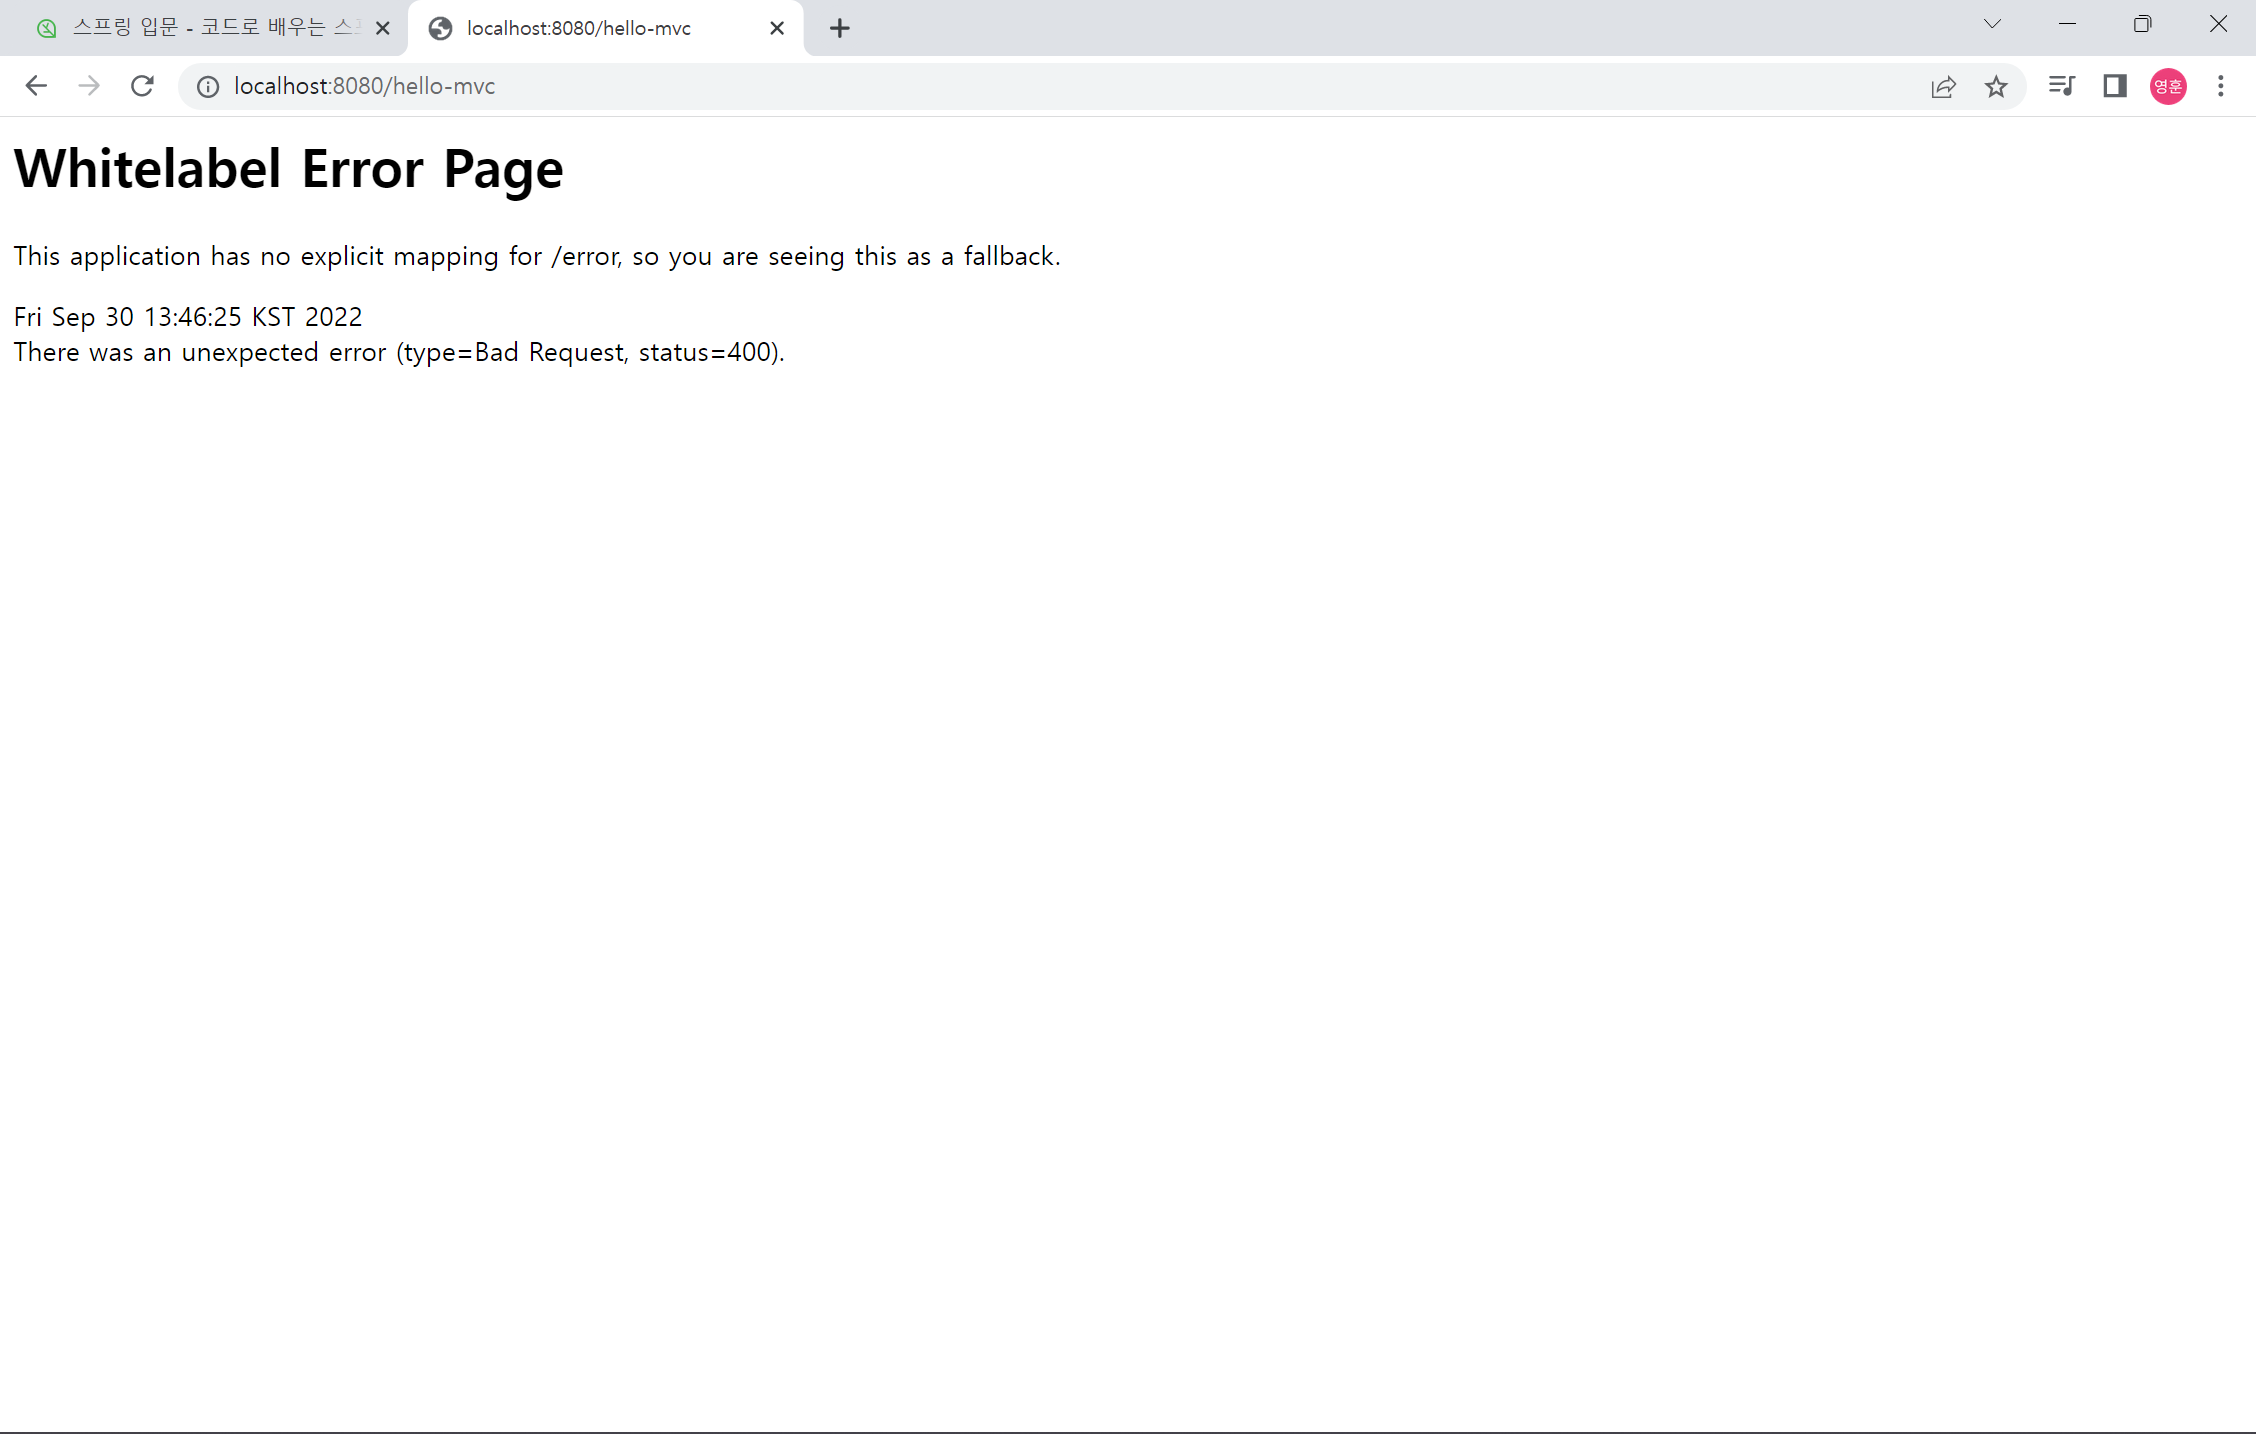Open a new tab with plus

pos(840,28)
